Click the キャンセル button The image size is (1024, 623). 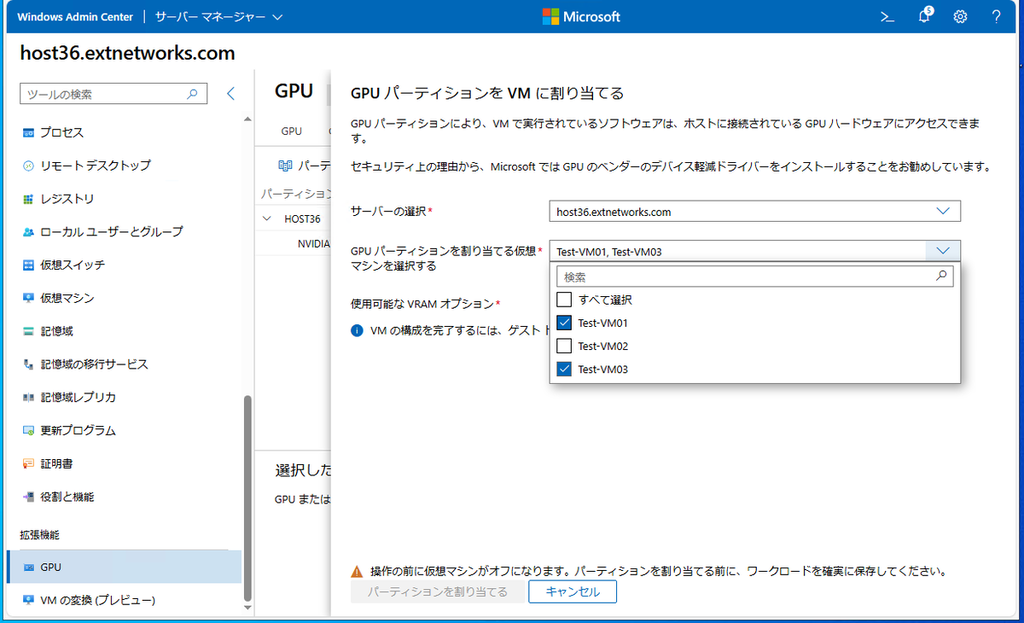click(x=572, y=592)
